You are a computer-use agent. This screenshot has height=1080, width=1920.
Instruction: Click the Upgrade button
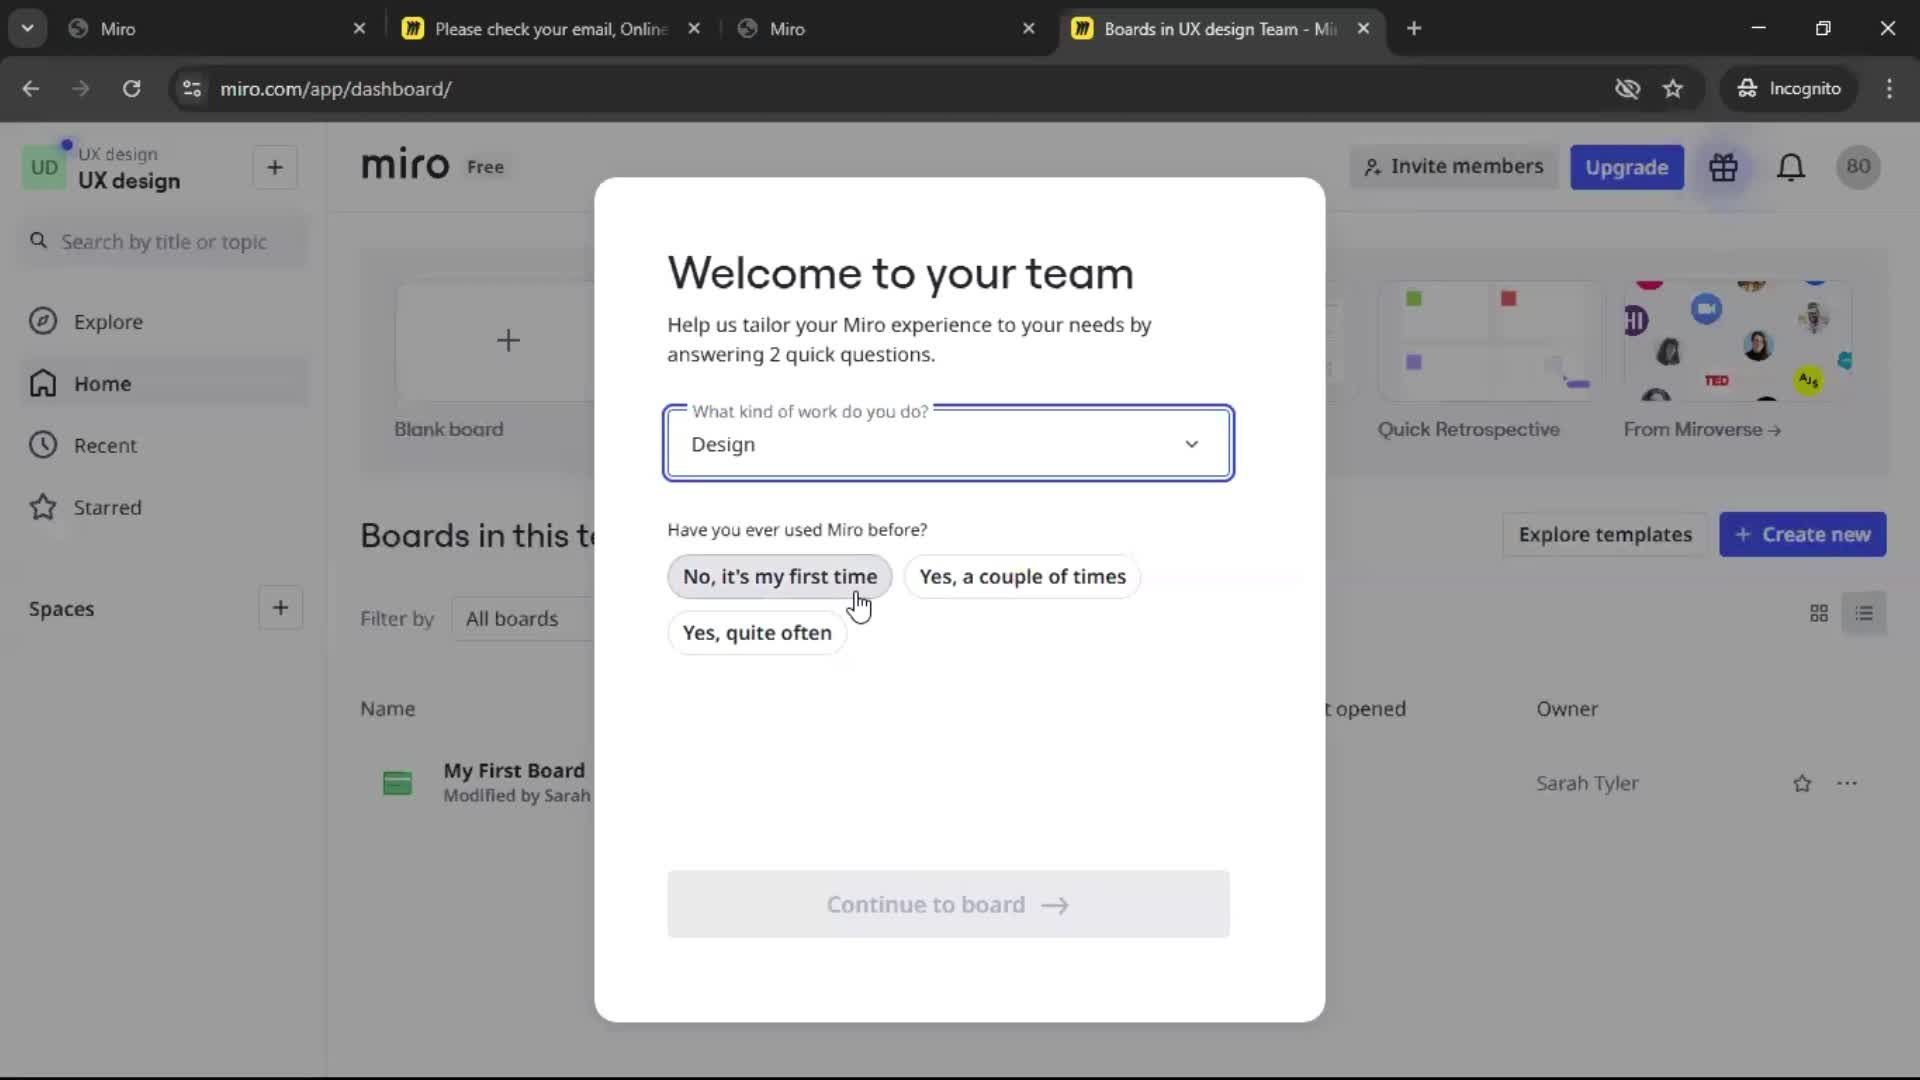tap(1627, 167)
